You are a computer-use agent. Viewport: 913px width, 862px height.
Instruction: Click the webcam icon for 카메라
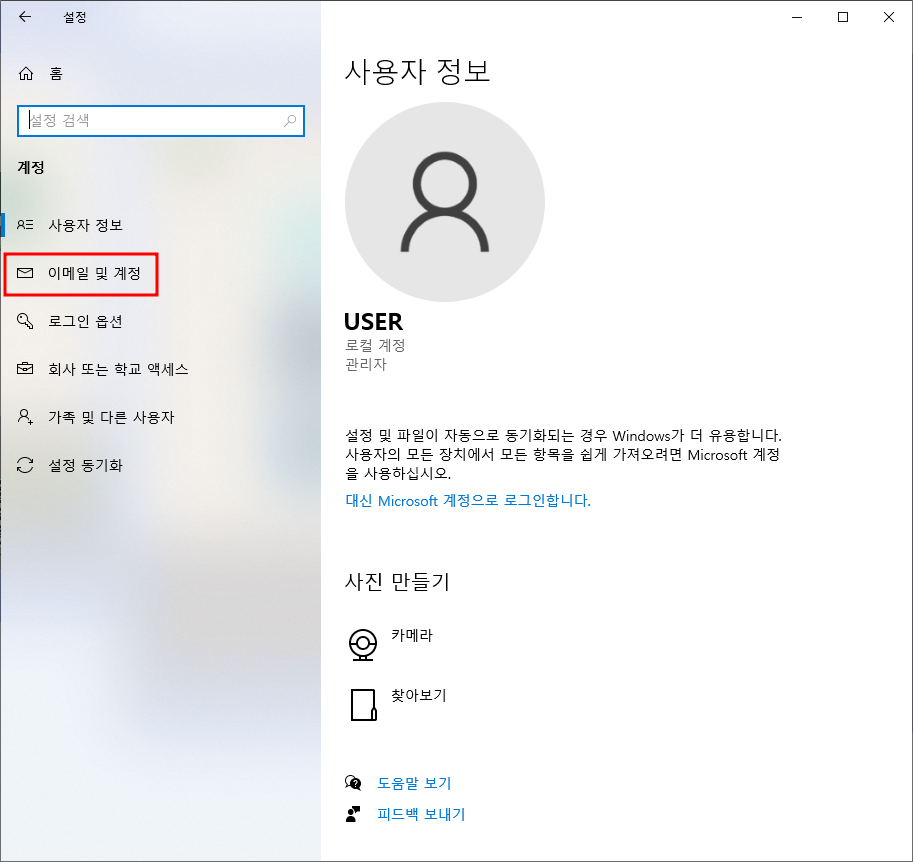point(363,645)
